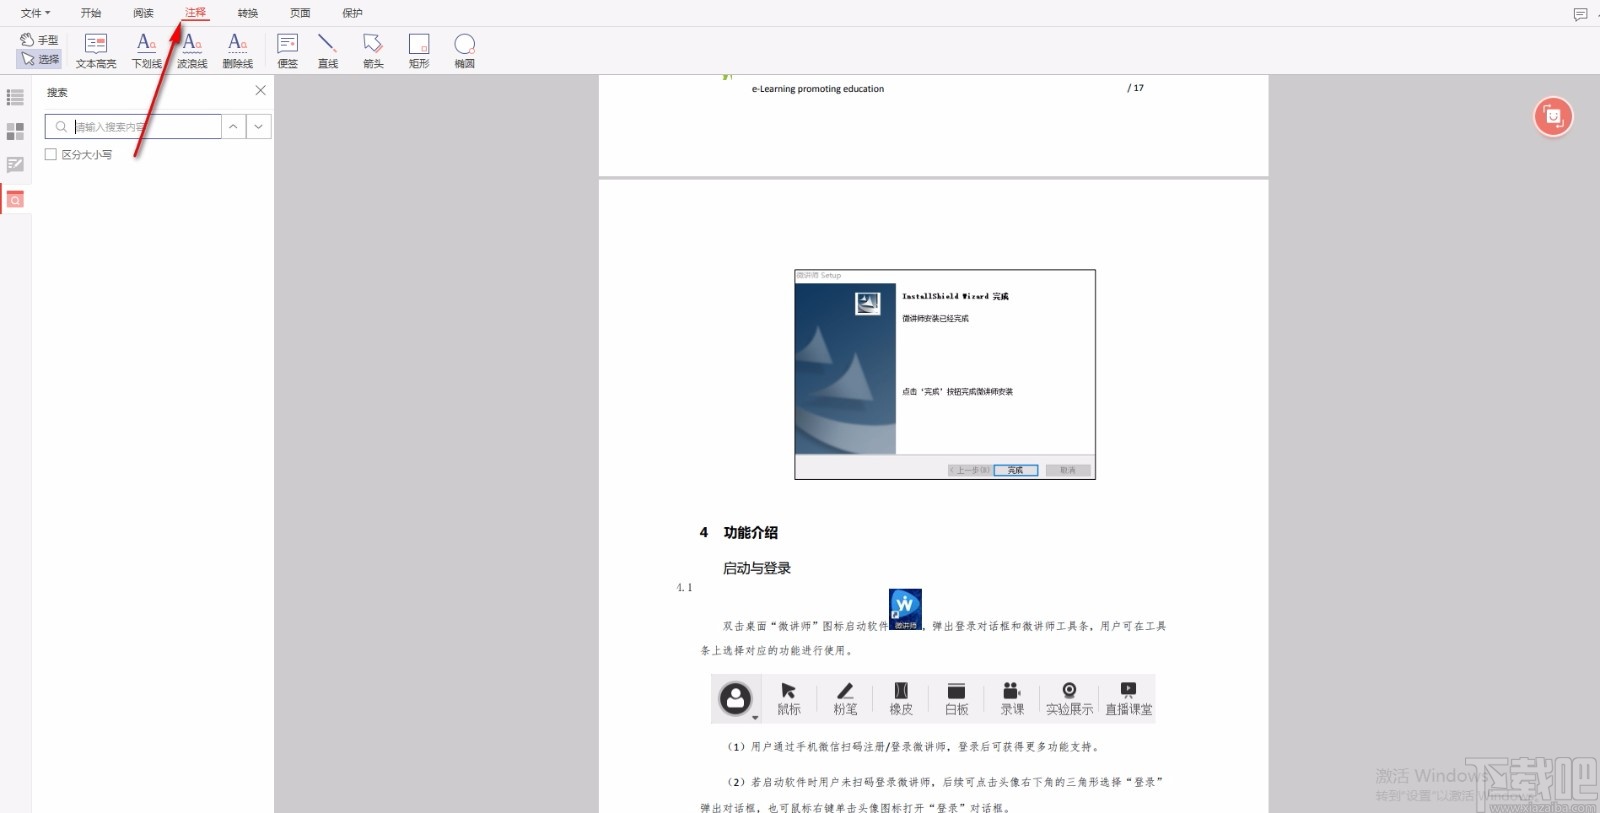The width and height of the screenshot is (1600, 813).
Task: Select the Ellipse (椭圆) shape tool
Action: tap(465, 50)
